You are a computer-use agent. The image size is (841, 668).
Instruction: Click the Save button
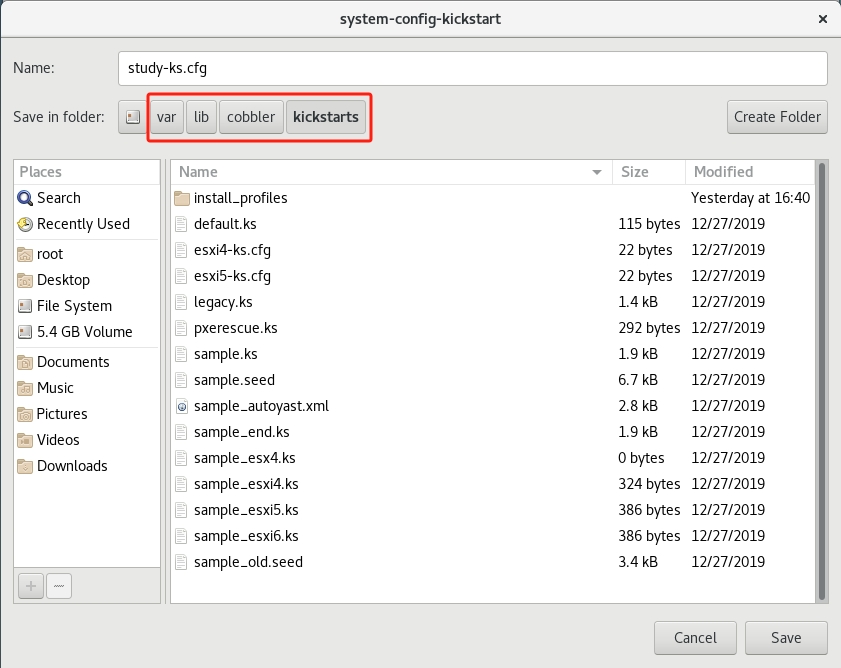tap(786, 638)
